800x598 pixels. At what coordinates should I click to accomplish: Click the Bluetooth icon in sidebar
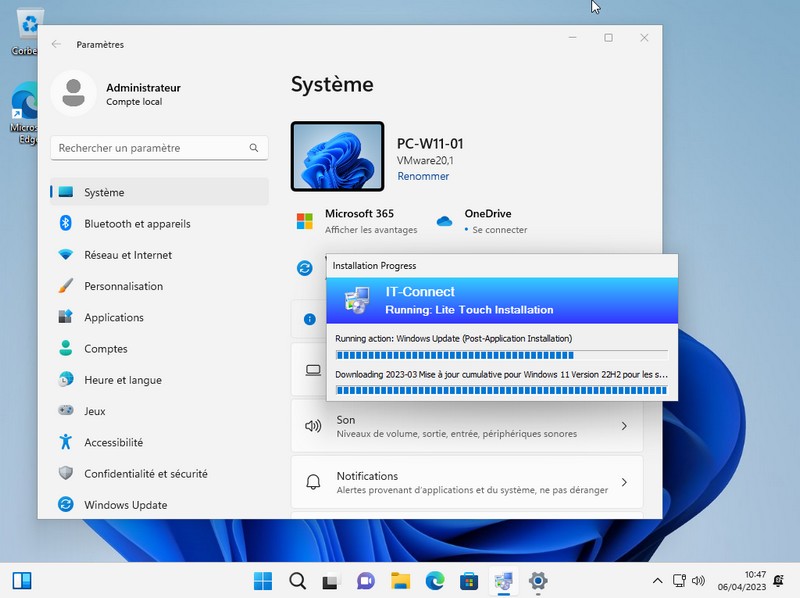[65, 223]
